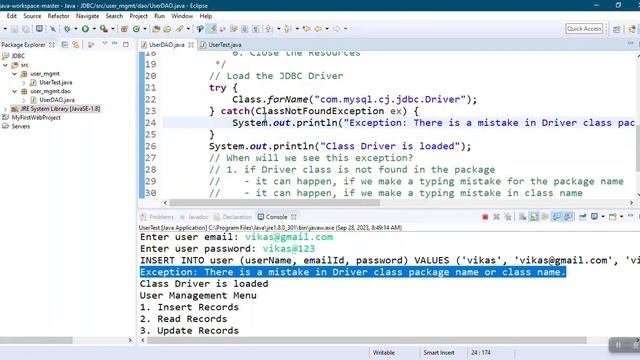Viewport: 640px width, 360px height.
Task: Select the Servers project
Action: (x=20, y=127)
